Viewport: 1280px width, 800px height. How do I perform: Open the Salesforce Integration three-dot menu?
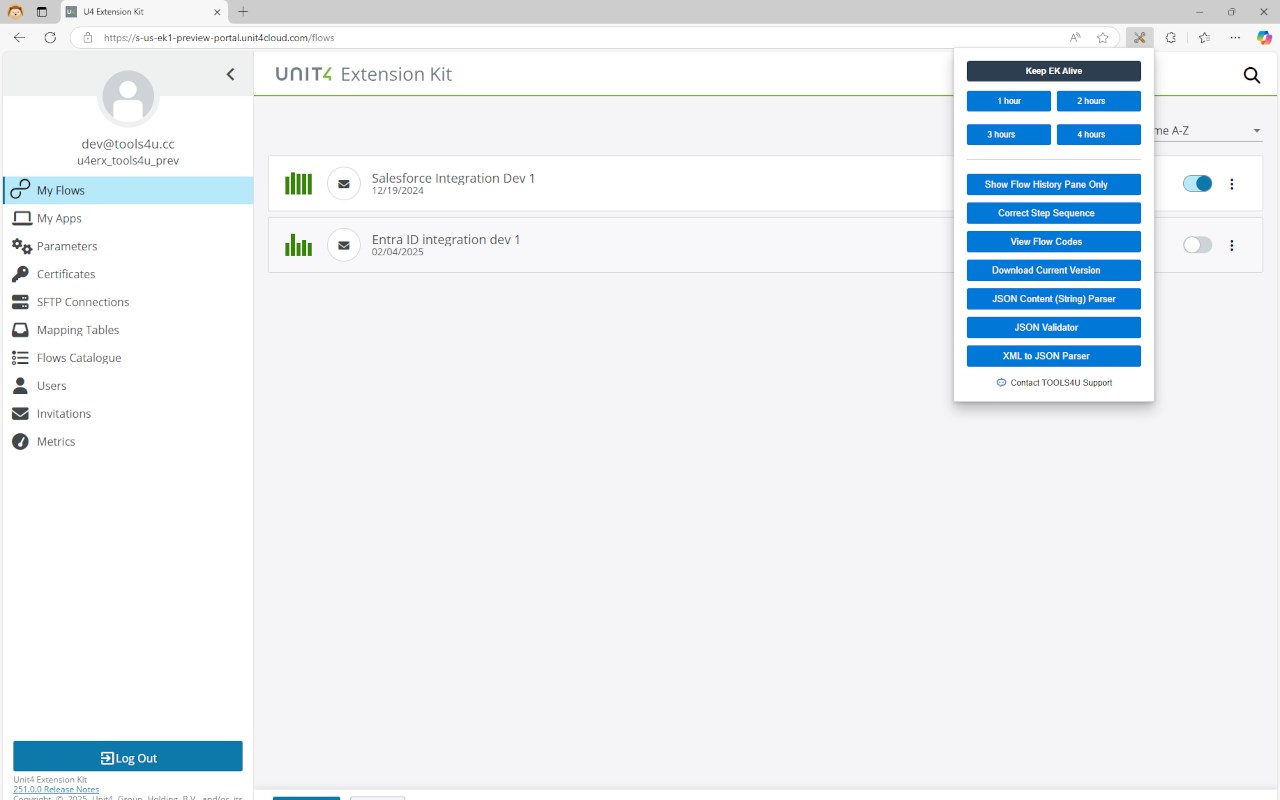[1232, 184]
